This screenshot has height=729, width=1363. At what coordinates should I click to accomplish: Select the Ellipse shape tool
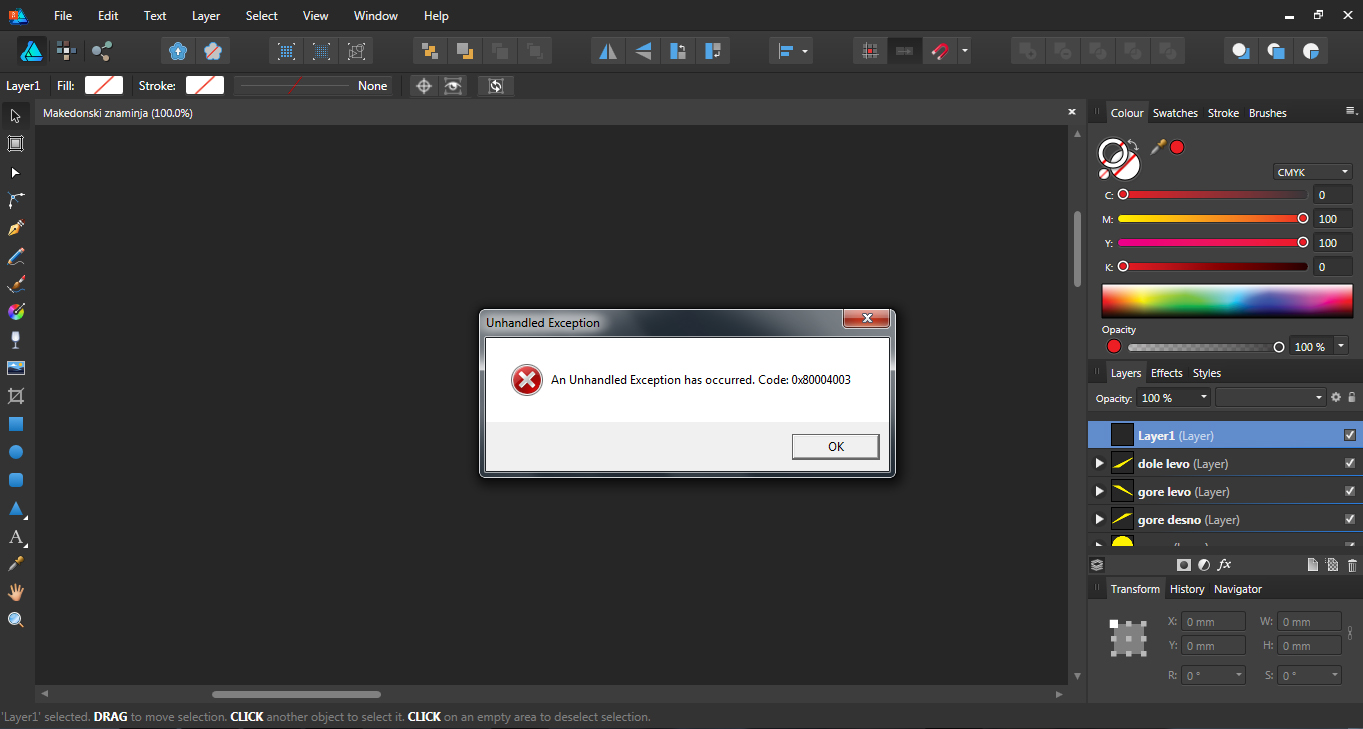(15, 452)
